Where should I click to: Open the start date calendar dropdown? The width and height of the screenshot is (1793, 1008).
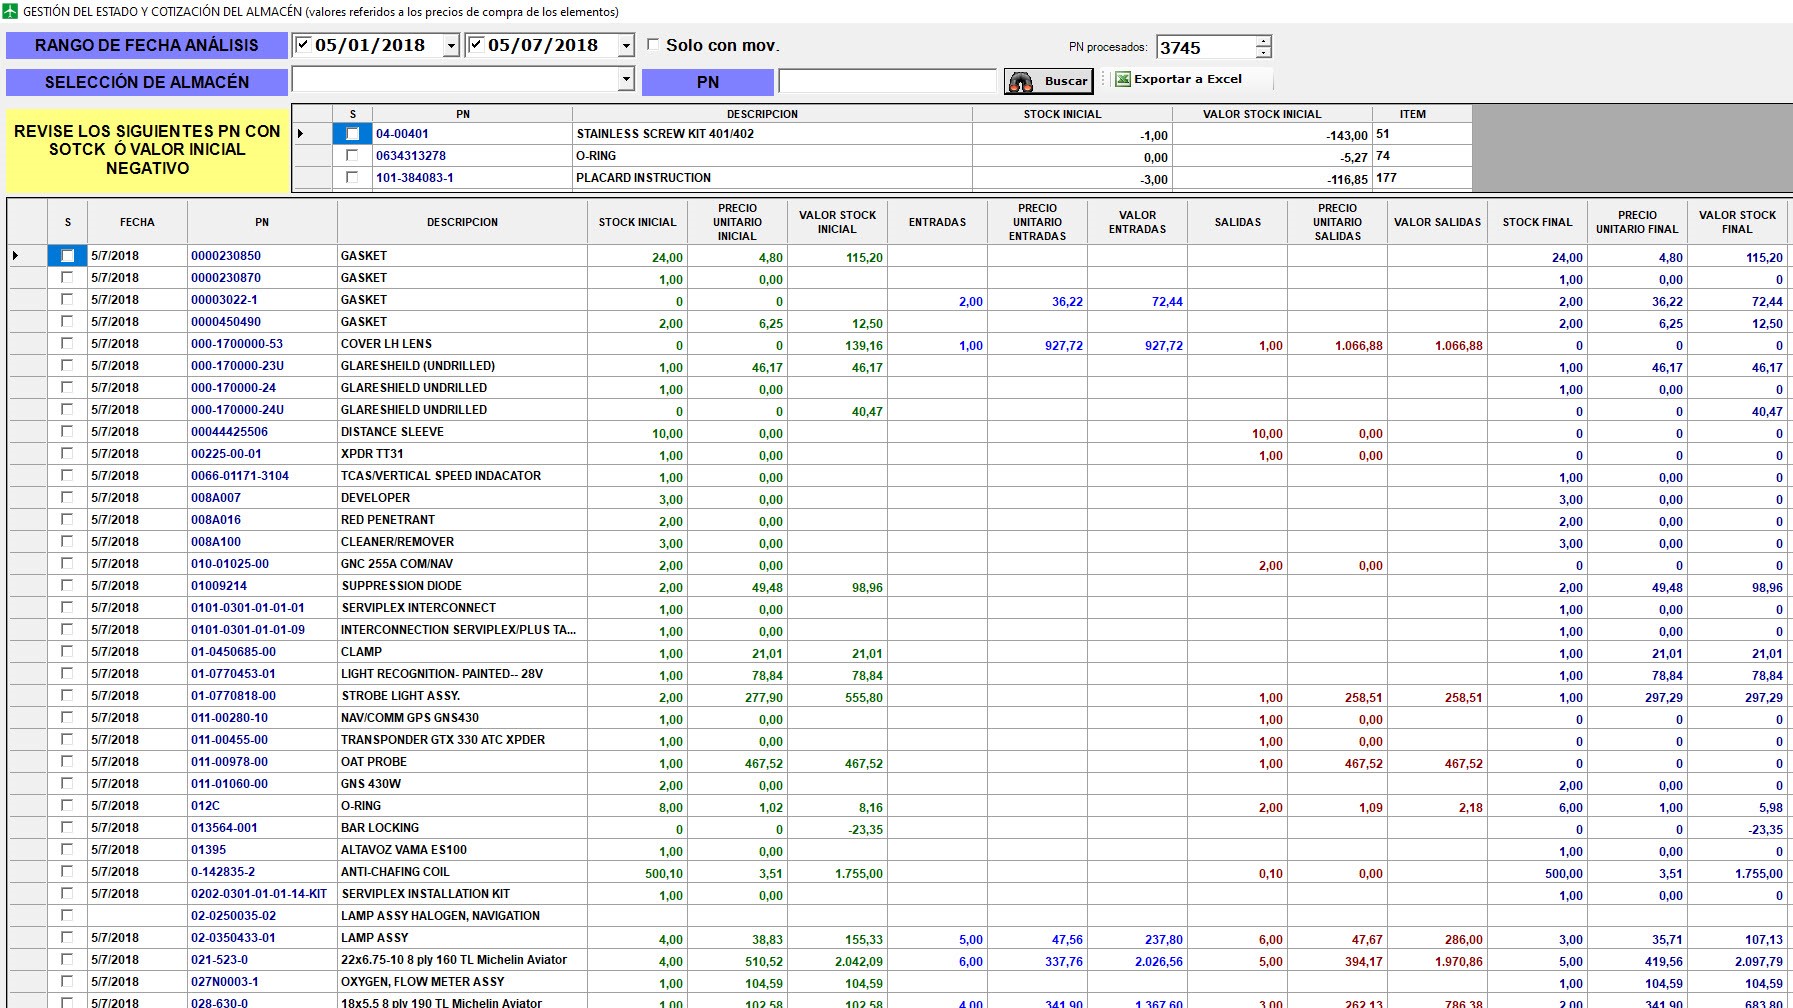point(451,46)
